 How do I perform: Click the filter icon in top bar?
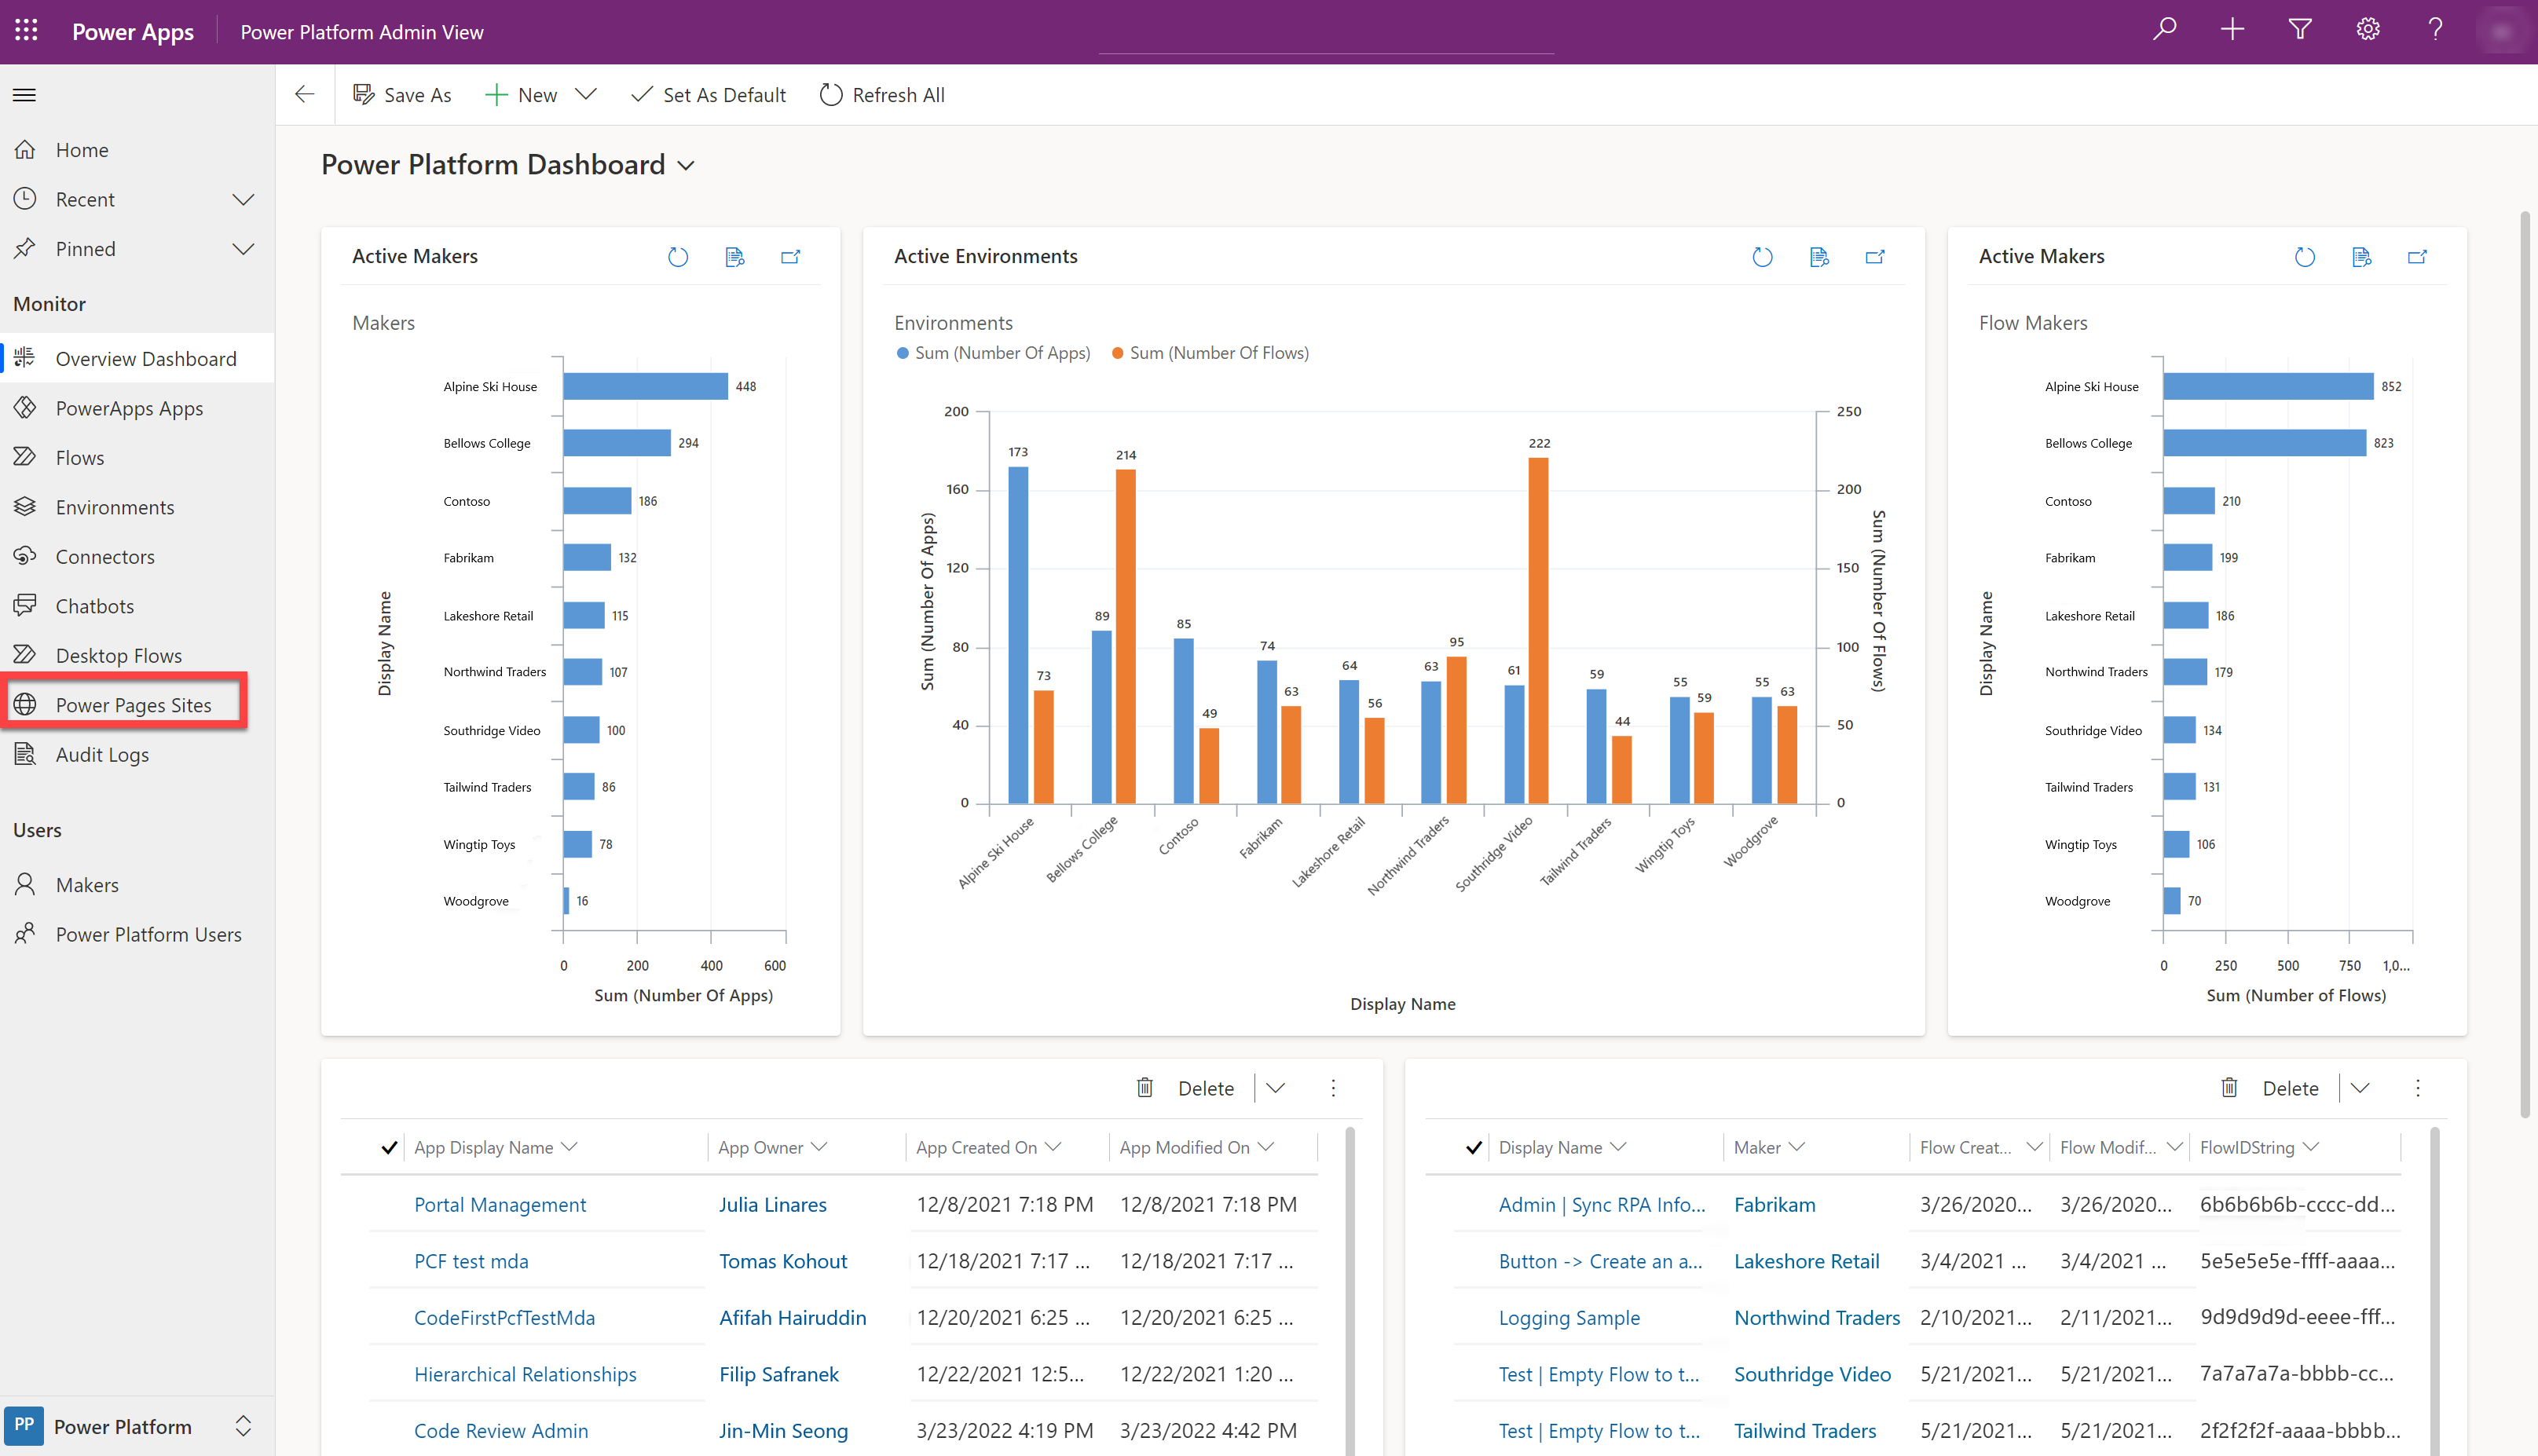point(2301,31)
